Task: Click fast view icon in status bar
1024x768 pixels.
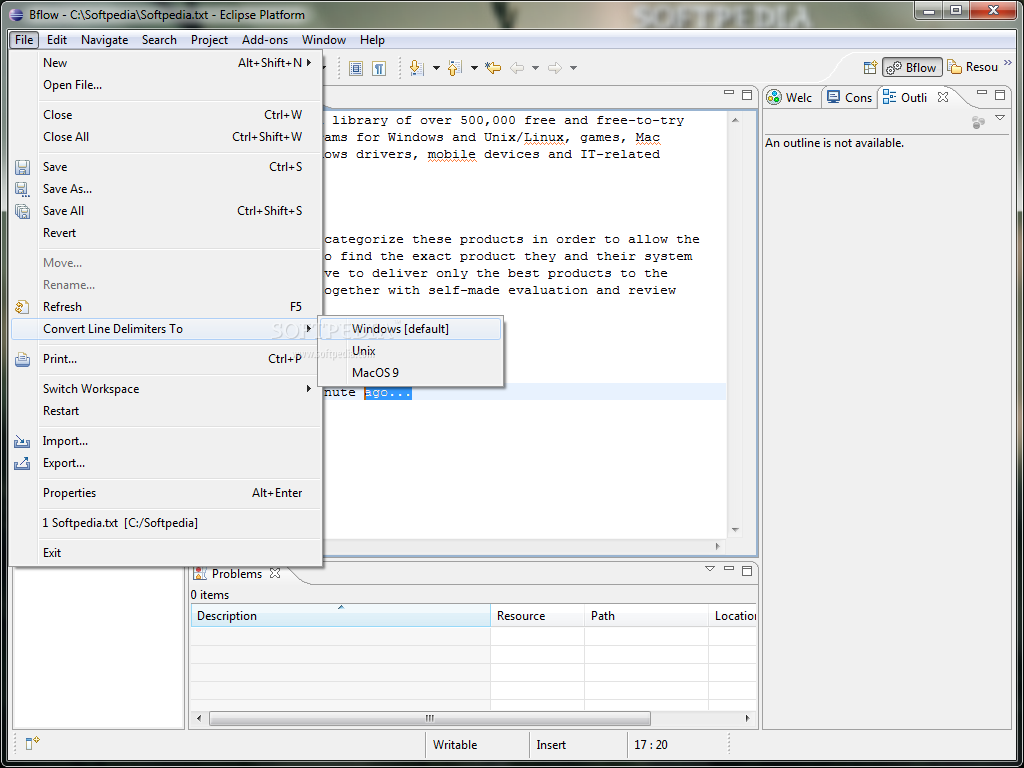Action: point(32,743)
